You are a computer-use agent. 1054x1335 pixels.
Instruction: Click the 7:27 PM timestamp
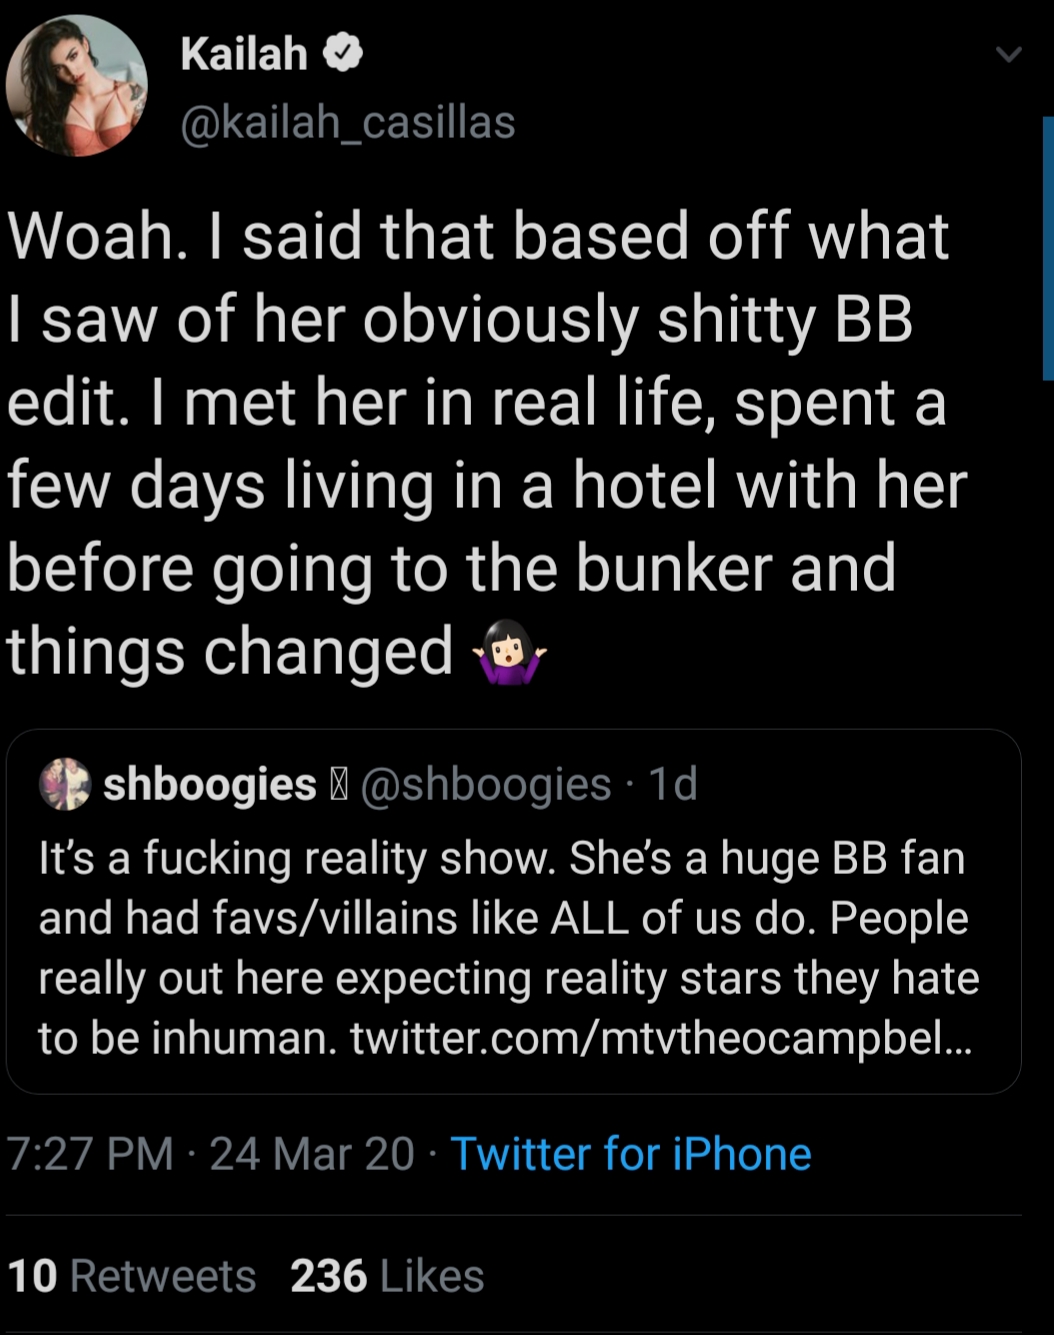[90, 1153]
